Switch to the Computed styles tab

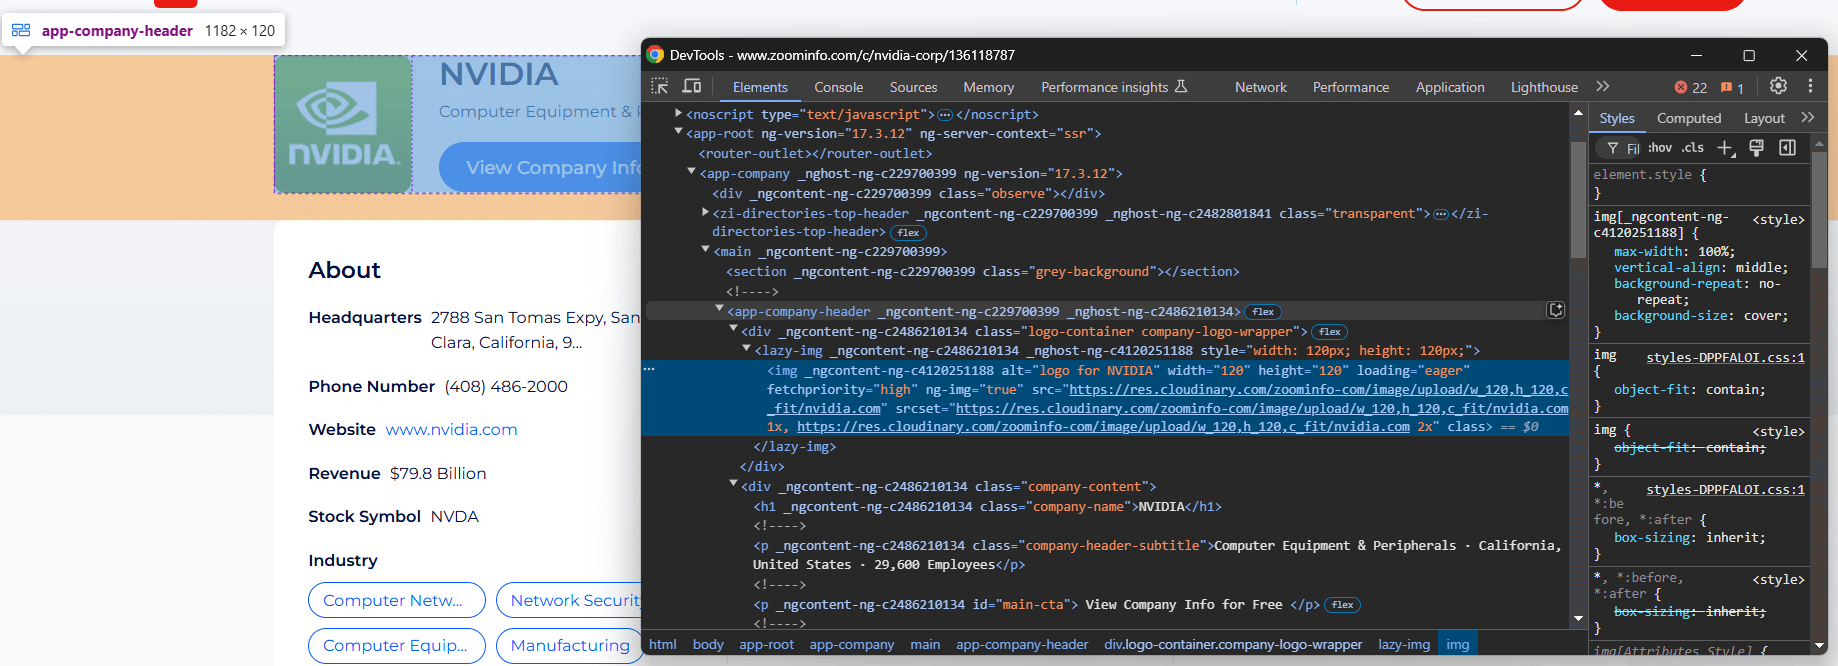[x=1688, y=118]
